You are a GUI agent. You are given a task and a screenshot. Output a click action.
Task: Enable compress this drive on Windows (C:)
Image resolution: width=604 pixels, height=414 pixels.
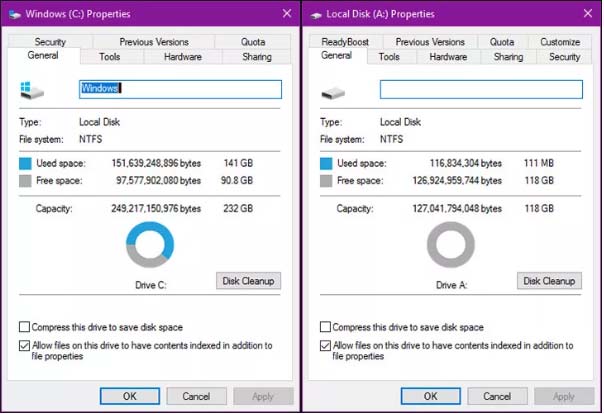pyautogui.click(x=24, y=327)
